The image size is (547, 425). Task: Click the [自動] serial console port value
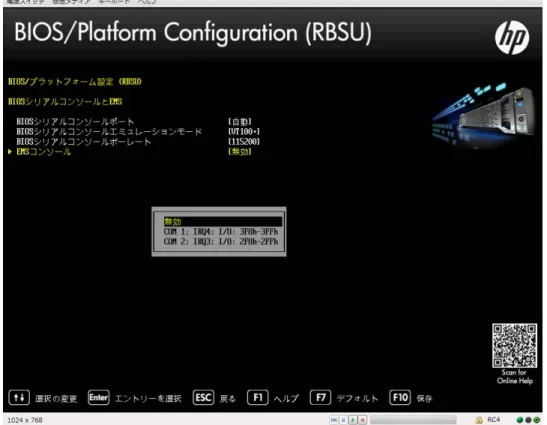click(x=240, y=122)
